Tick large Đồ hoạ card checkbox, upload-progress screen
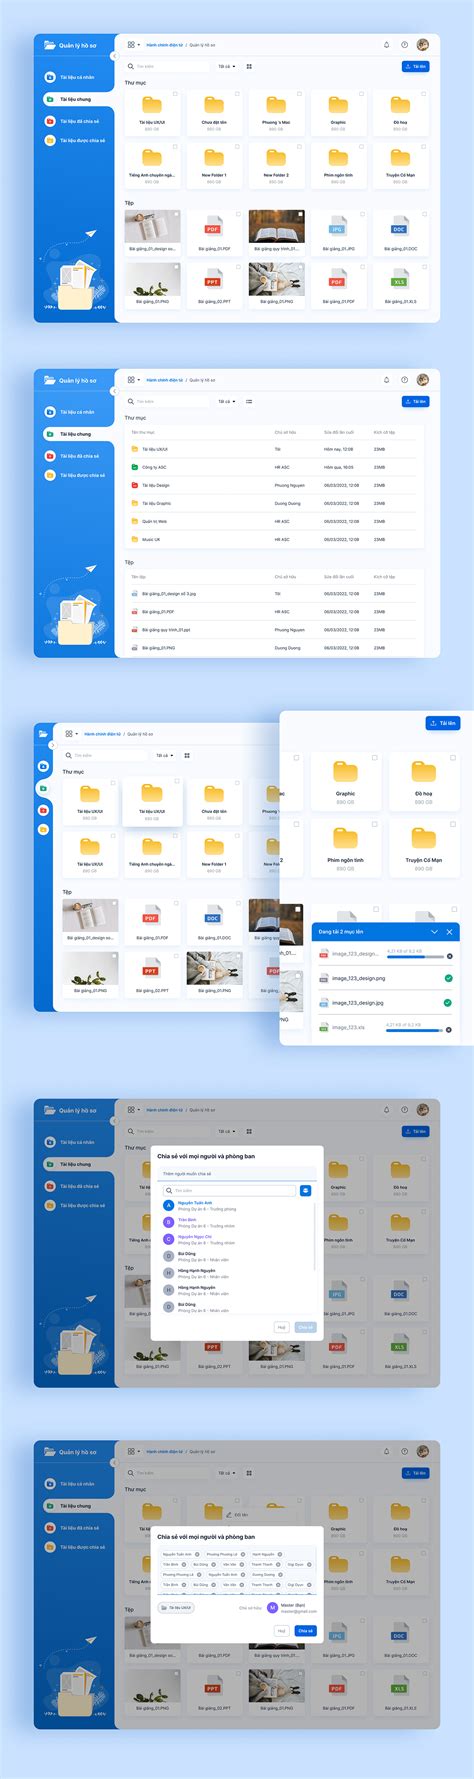 coord(454,758)
